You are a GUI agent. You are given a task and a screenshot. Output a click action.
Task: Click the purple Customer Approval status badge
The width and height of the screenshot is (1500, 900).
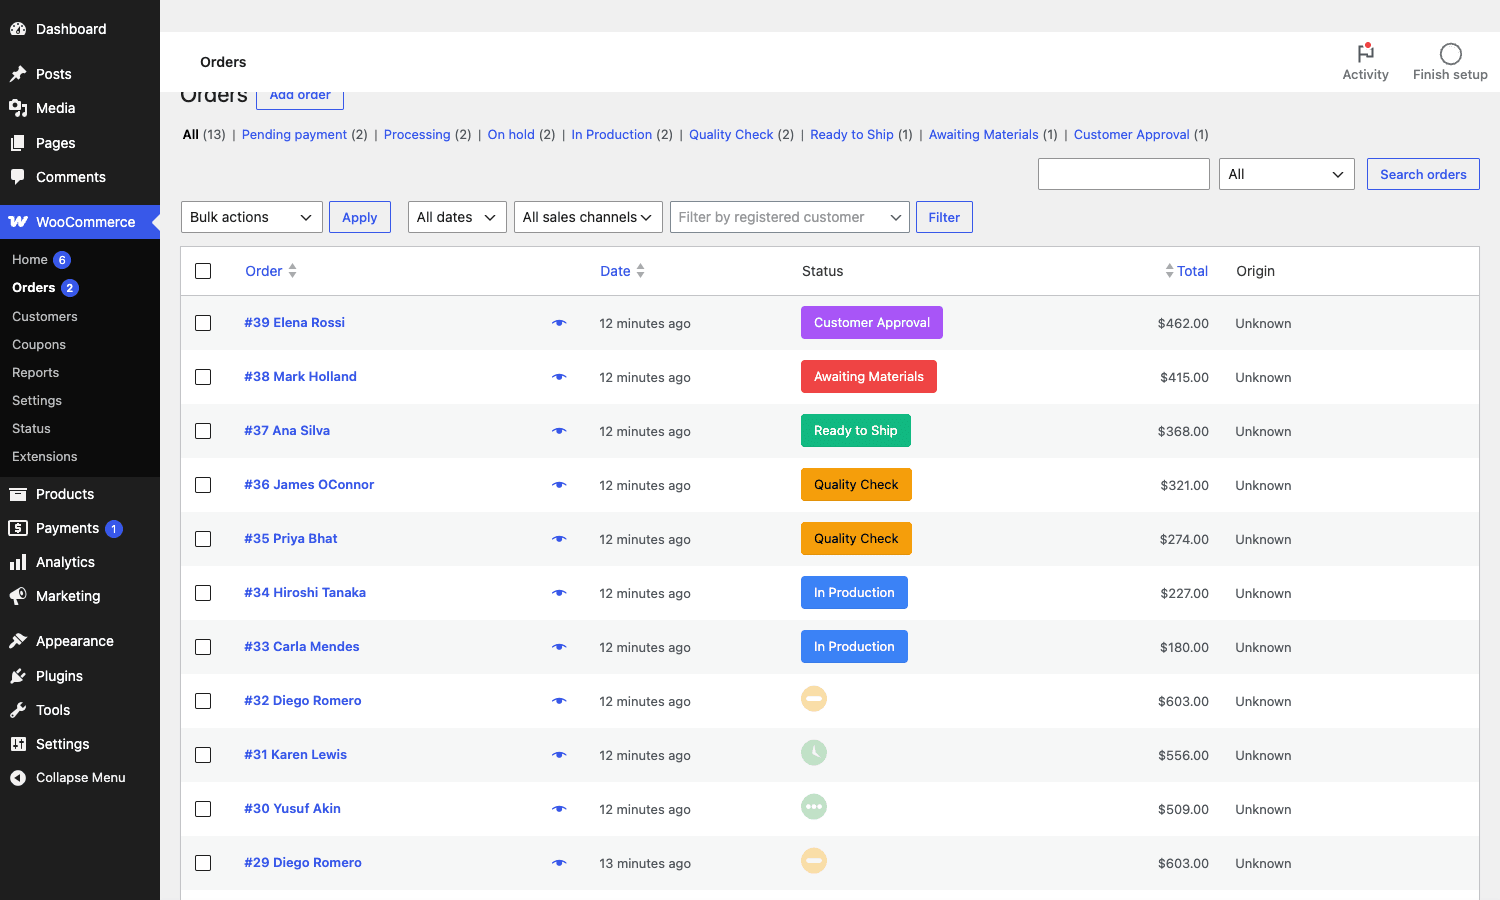point(872,322)
